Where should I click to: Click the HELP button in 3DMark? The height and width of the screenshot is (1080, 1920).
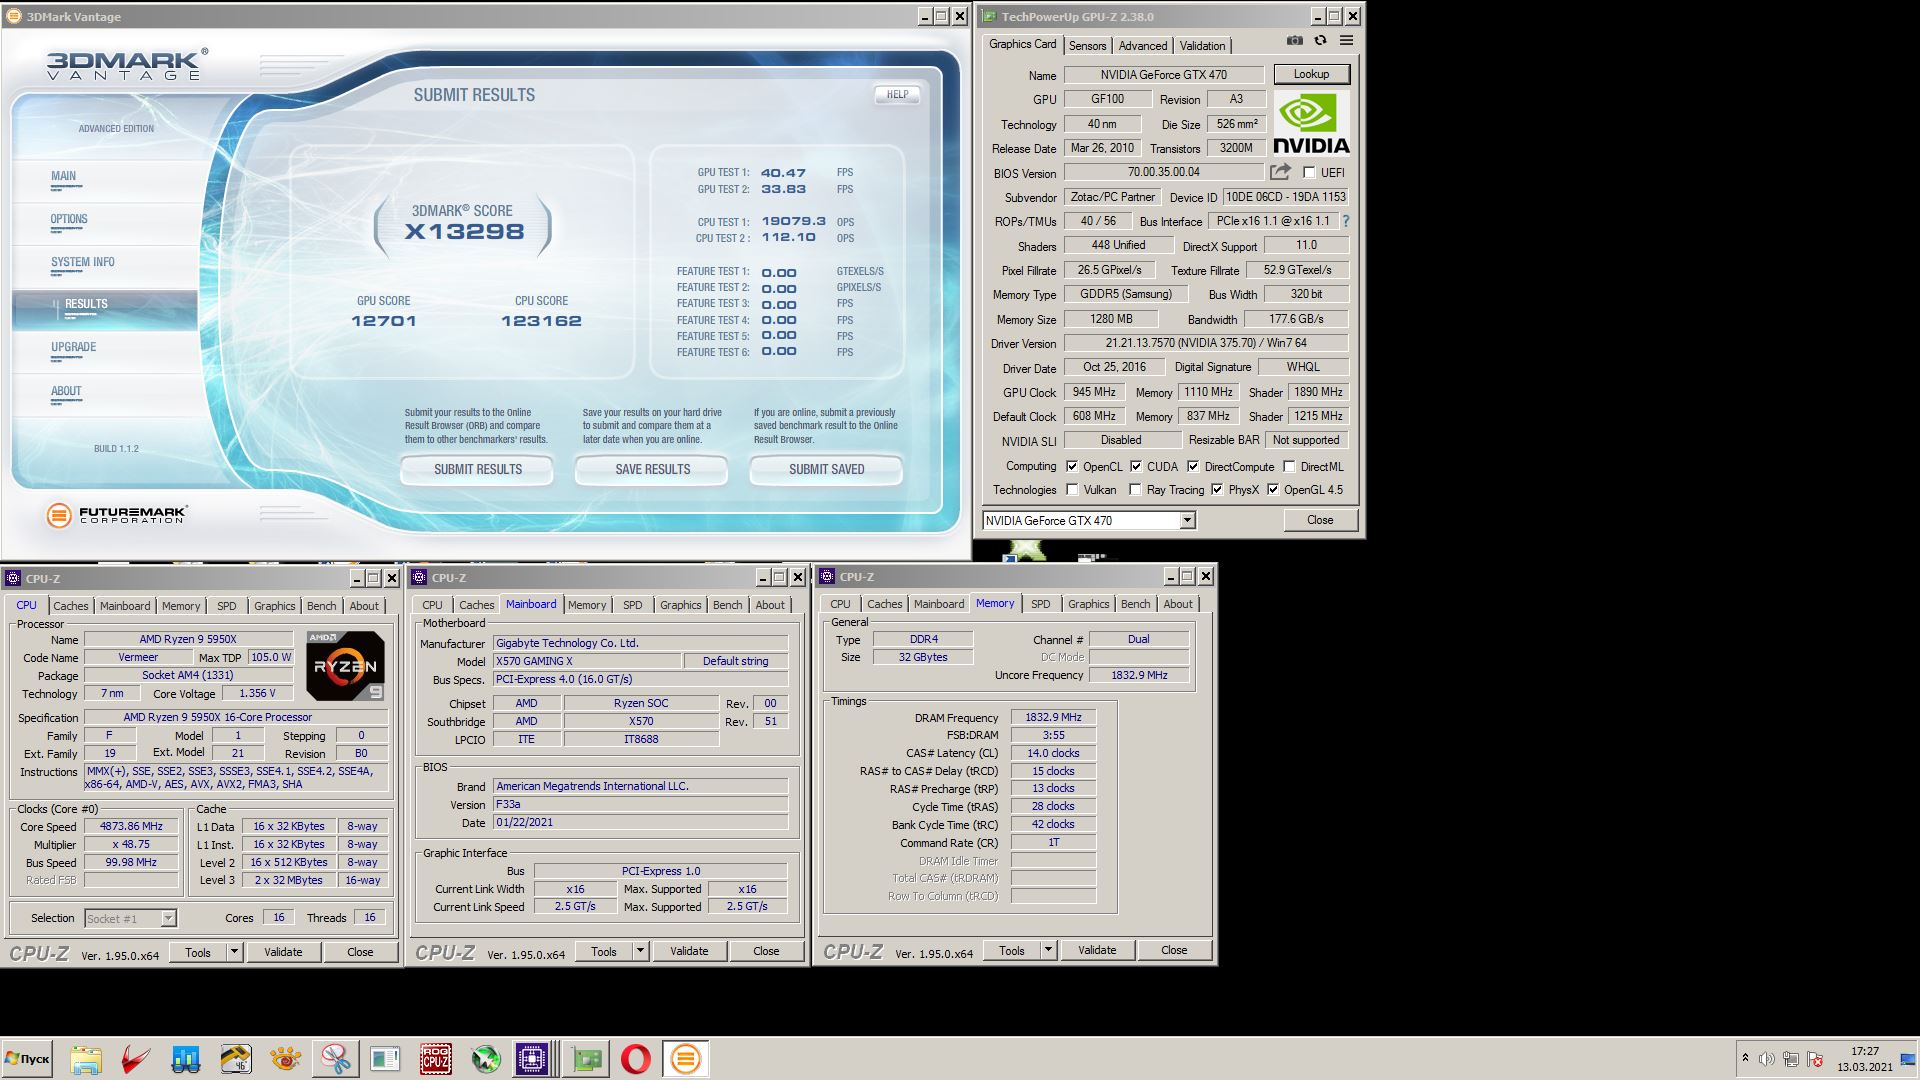point(897,94)
